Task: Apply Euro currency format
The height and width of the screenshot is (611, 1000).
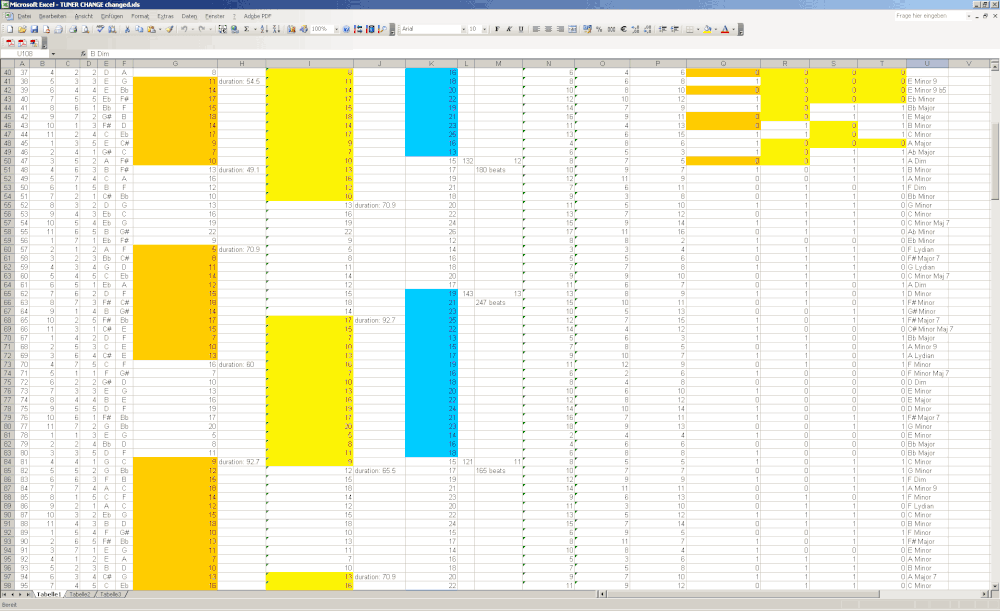Action: [623, 29]
